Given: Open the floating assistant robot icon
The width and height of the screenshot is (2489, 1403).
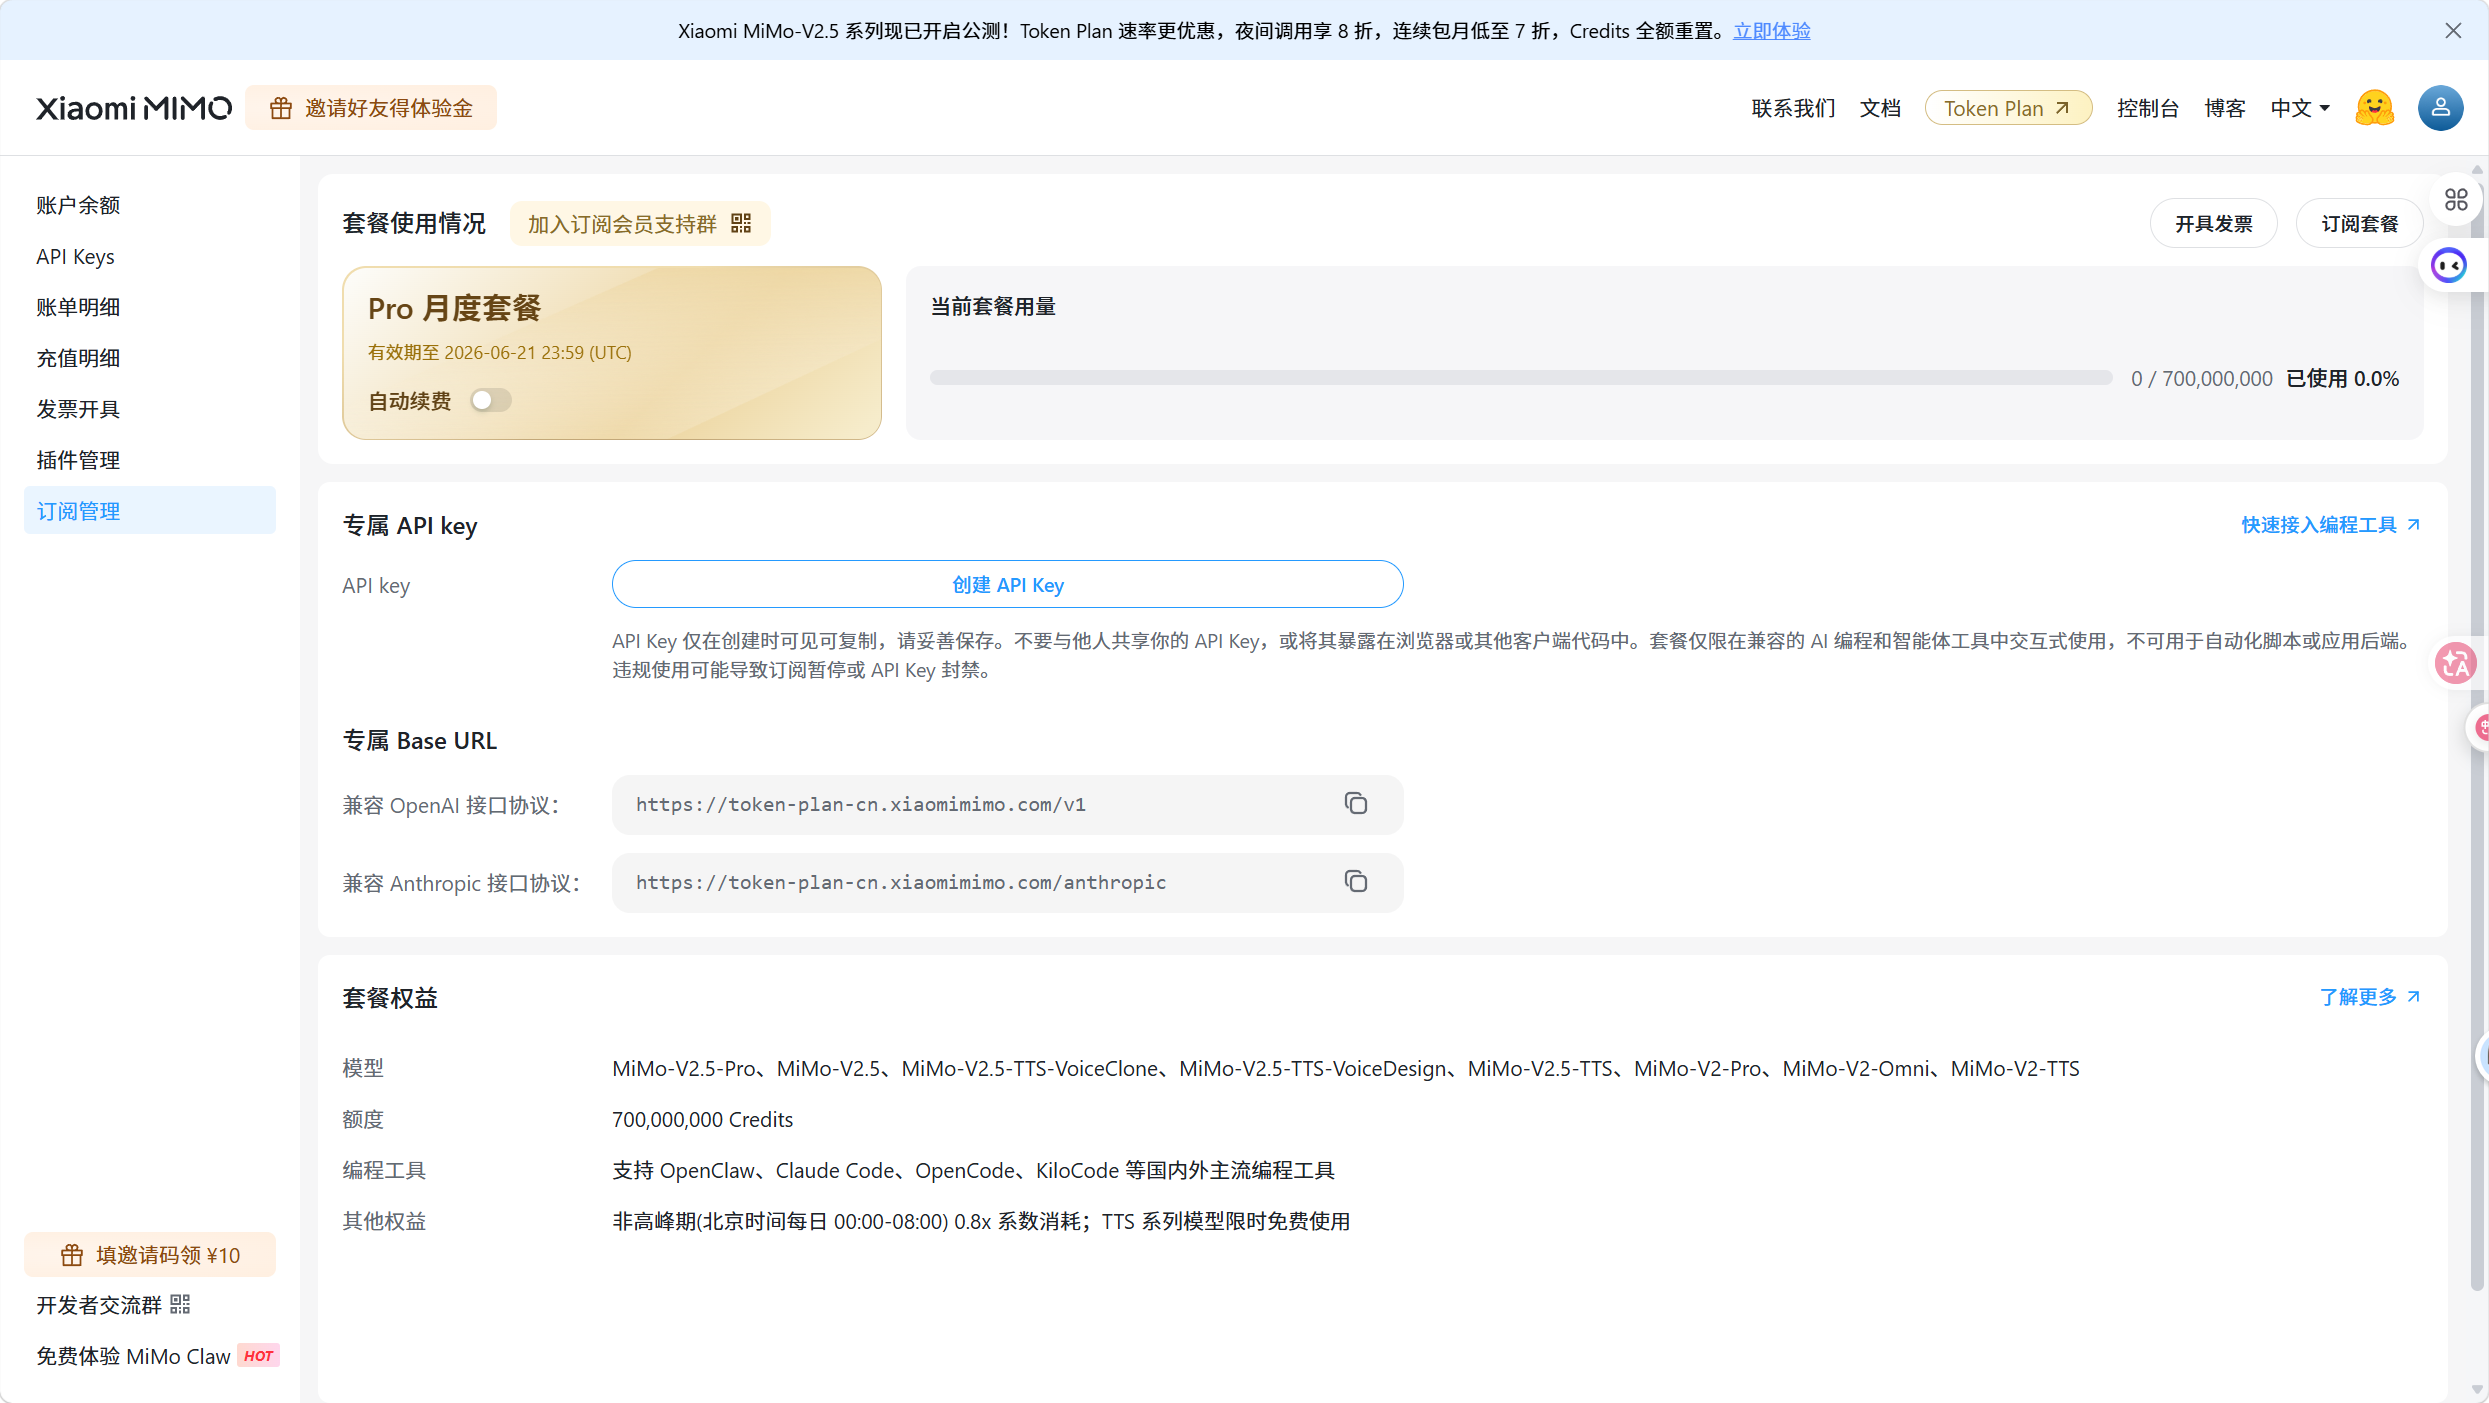Looking at the screenshot, I should click(x=2449, y=265).
